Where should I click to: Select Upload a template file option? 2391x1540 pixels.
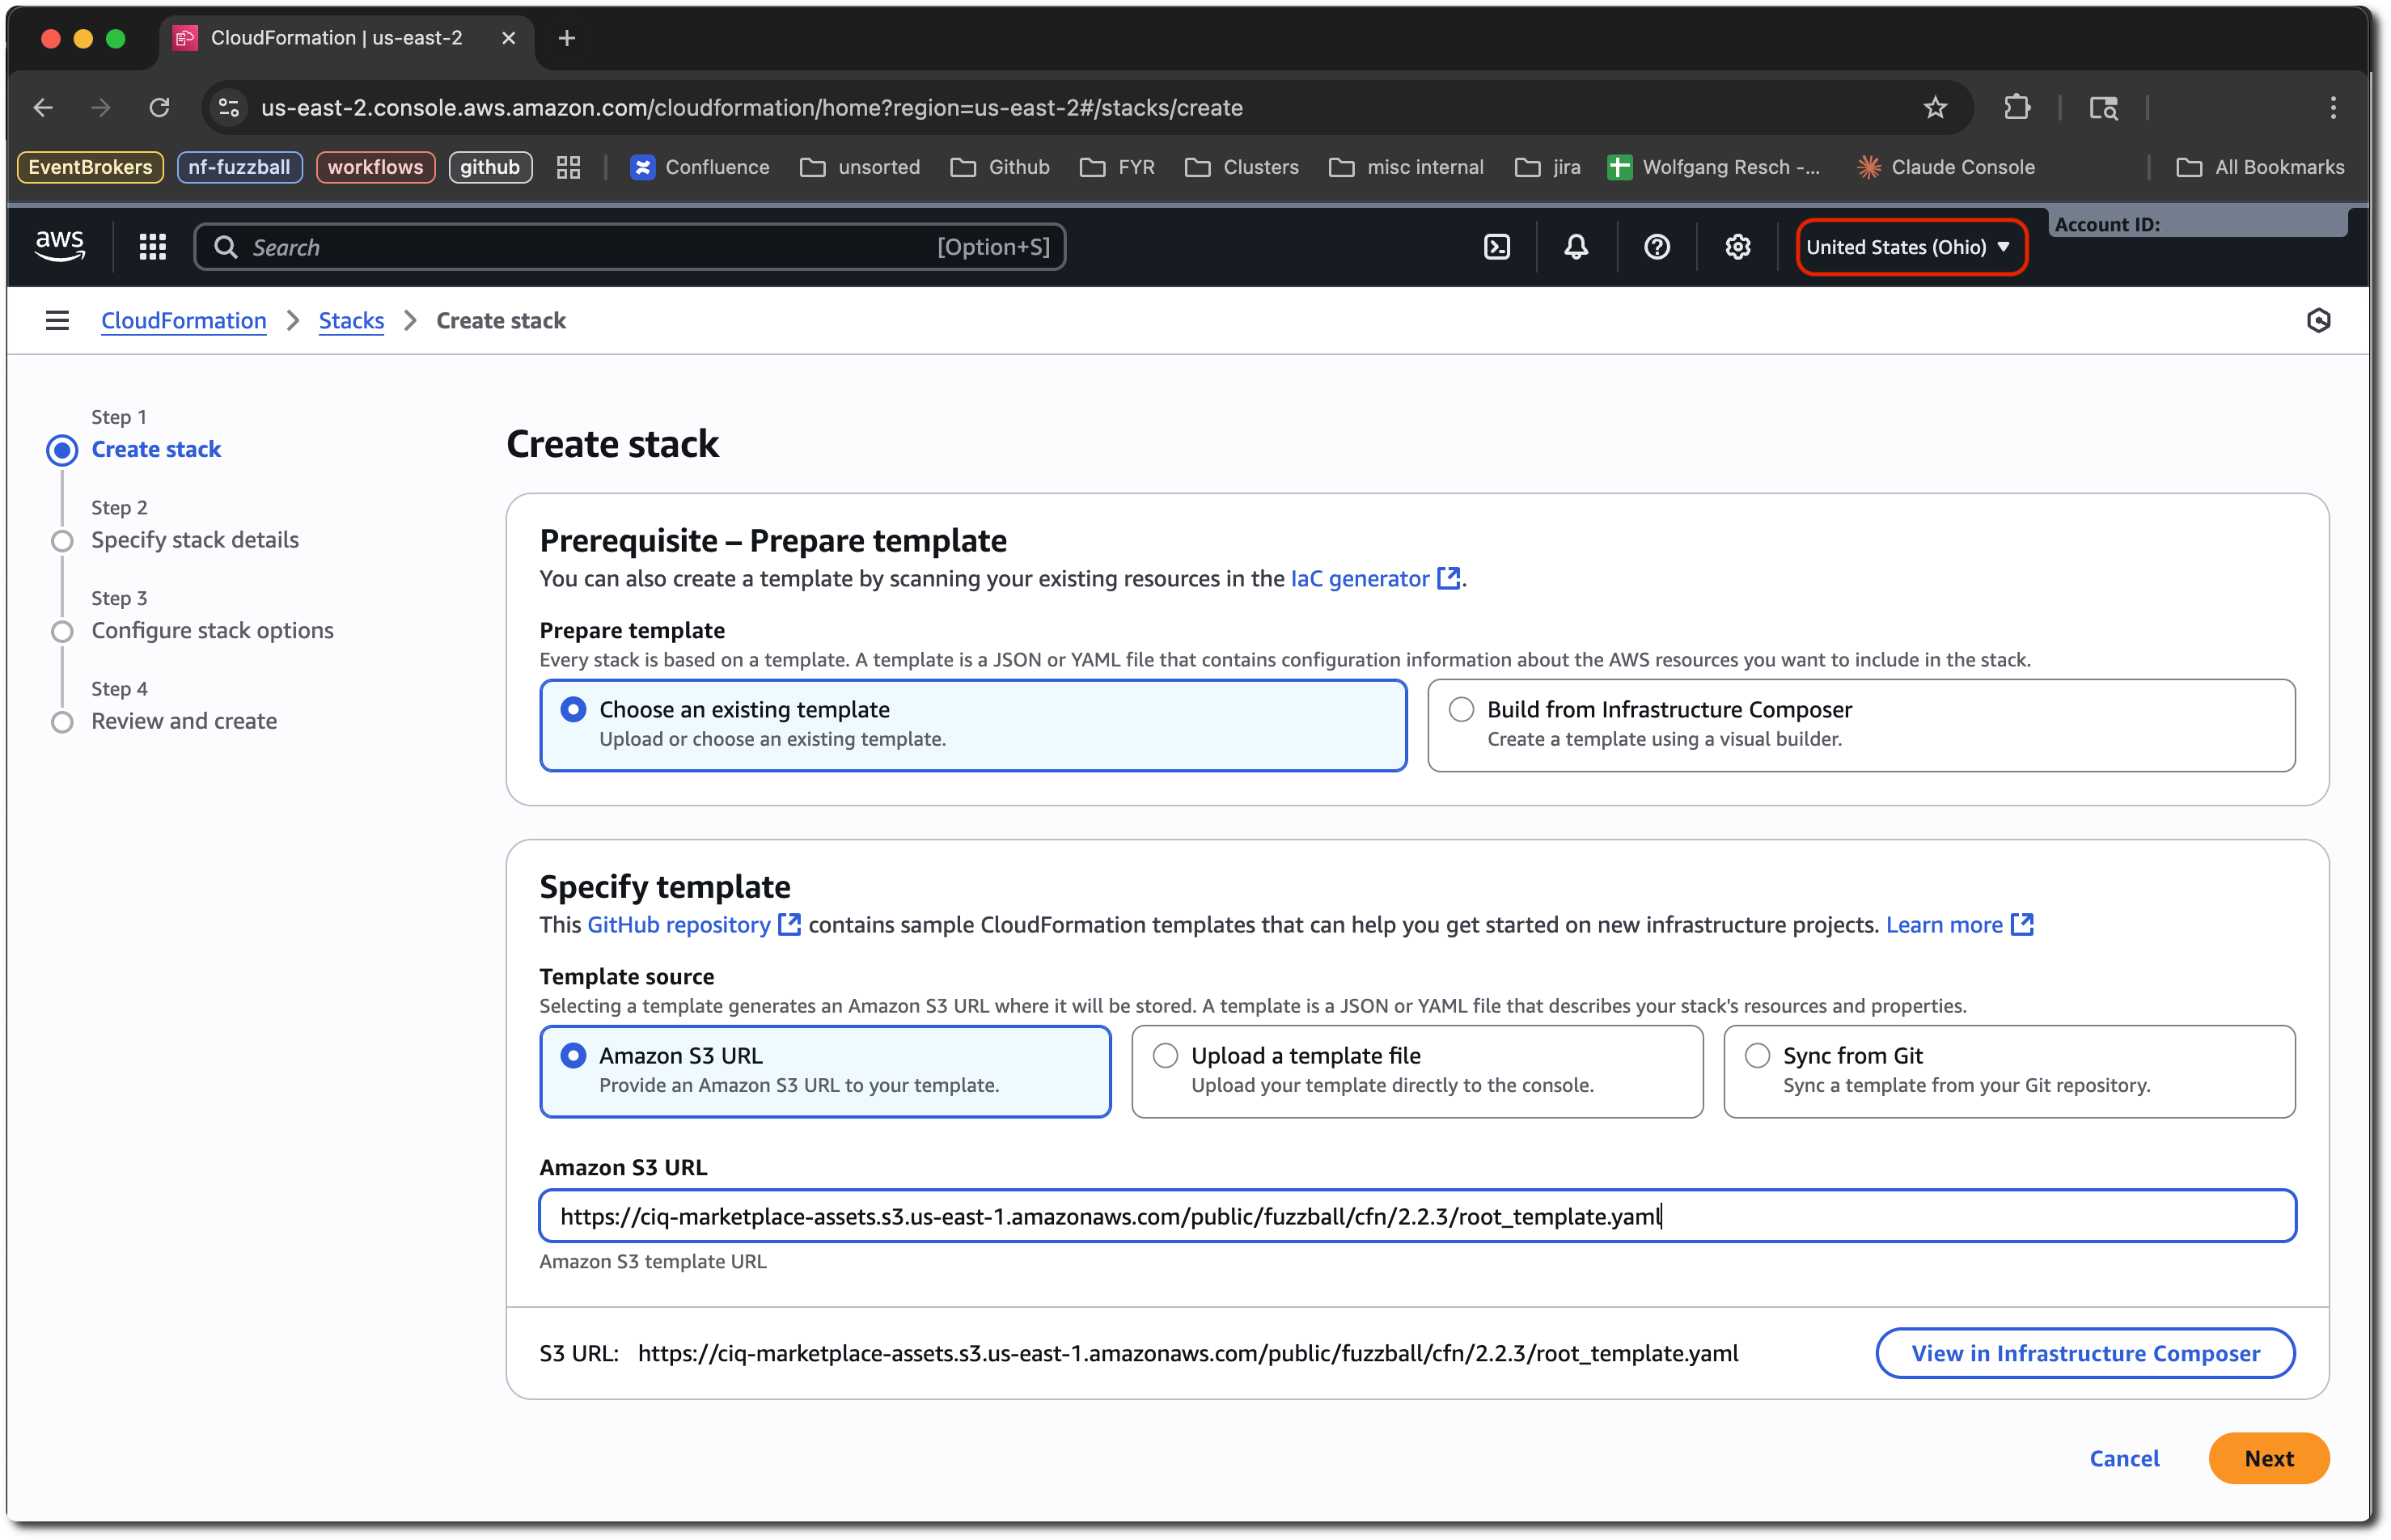[x=1417, y=1071]
